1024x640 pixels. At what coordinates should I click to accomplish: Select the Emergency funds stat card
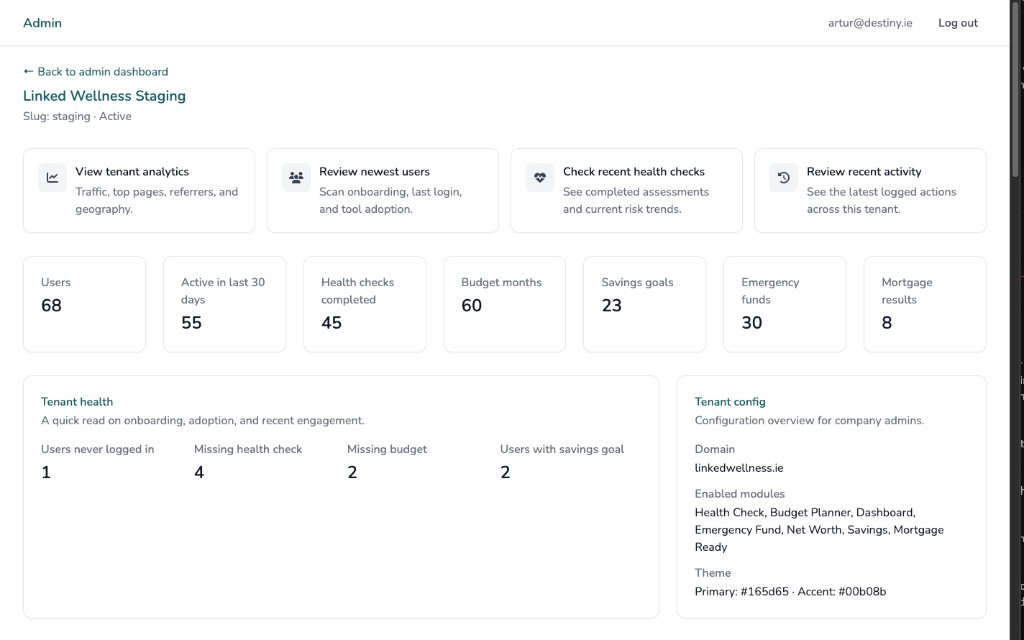tap(784, 304)
